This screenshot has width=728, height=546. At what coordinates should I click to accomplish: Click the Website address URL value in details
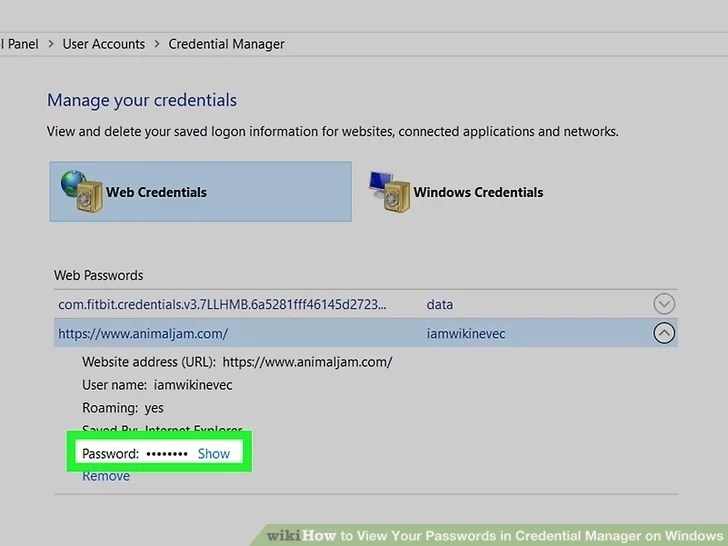tap(307, 362)
